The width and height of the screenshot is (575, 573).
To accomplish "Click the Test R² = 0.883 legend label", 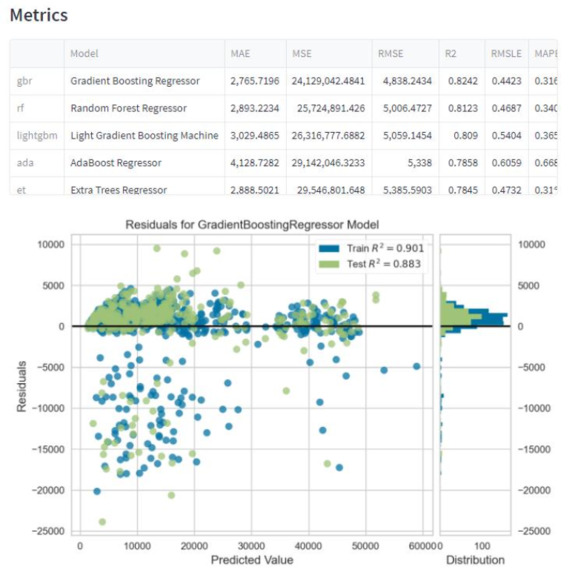I will click(384, 264).
